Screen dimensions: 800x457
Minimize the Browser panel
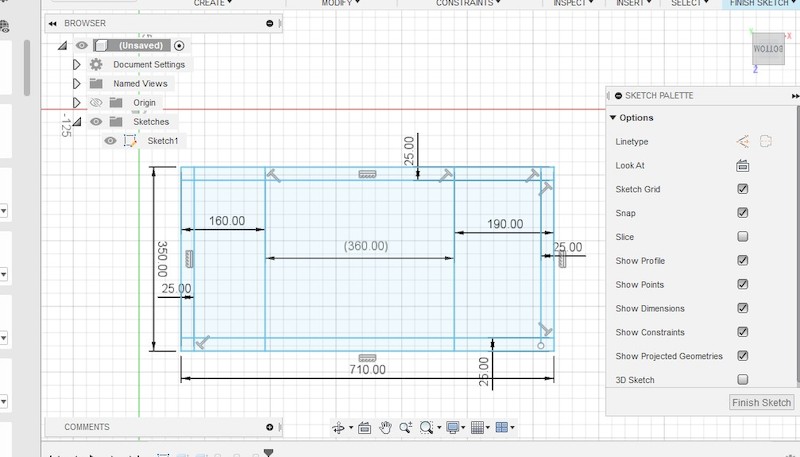[269, 23]
